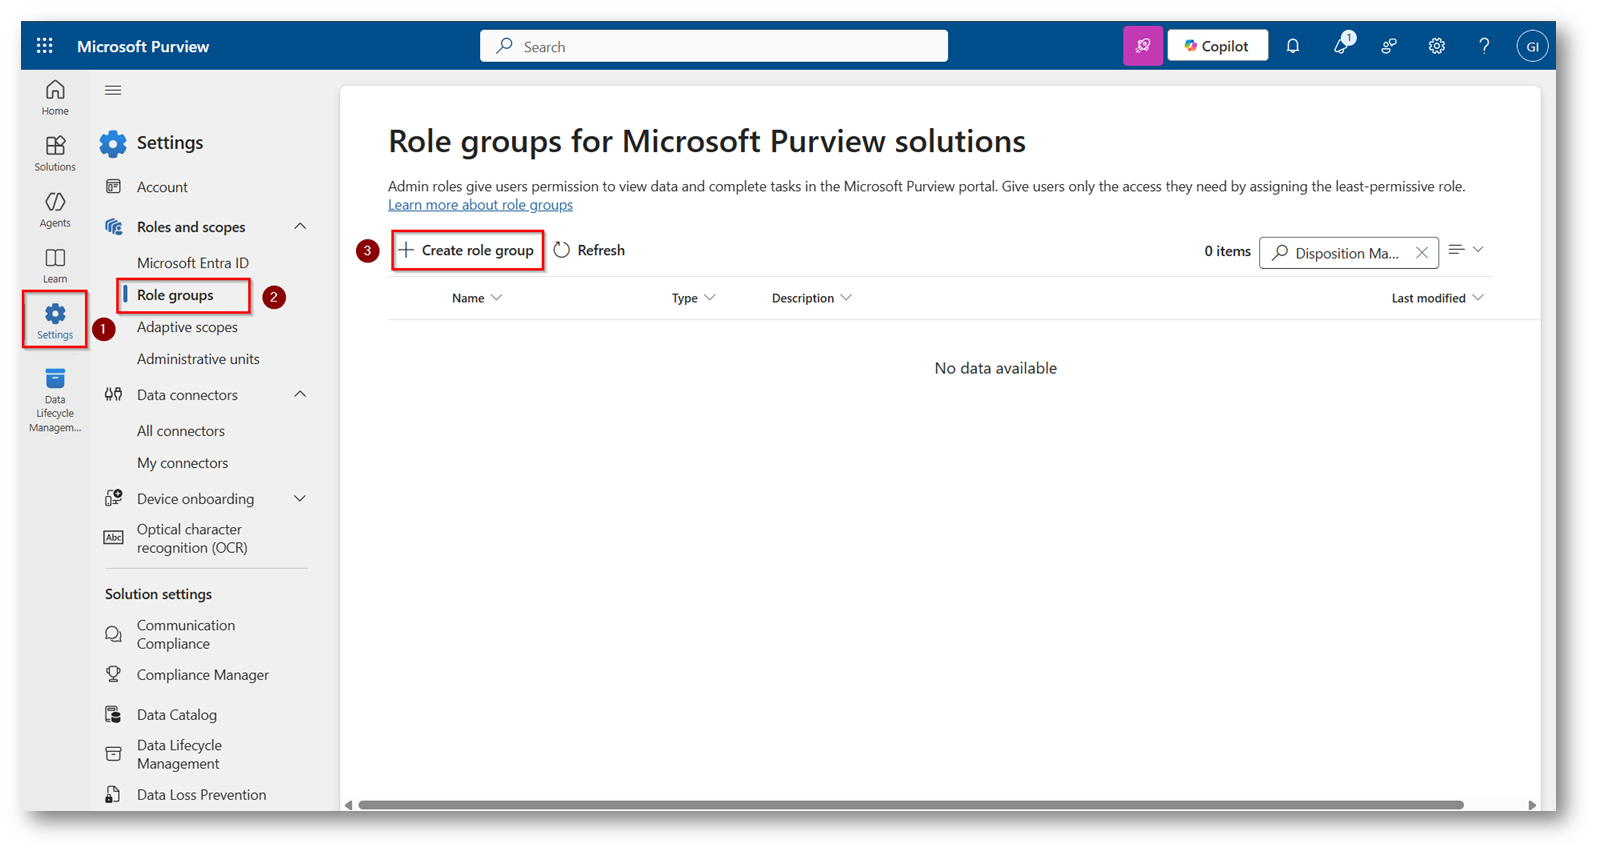This screenshot has height=853, width=1598.
Task: Open All connectors
Action: [181, 431]
